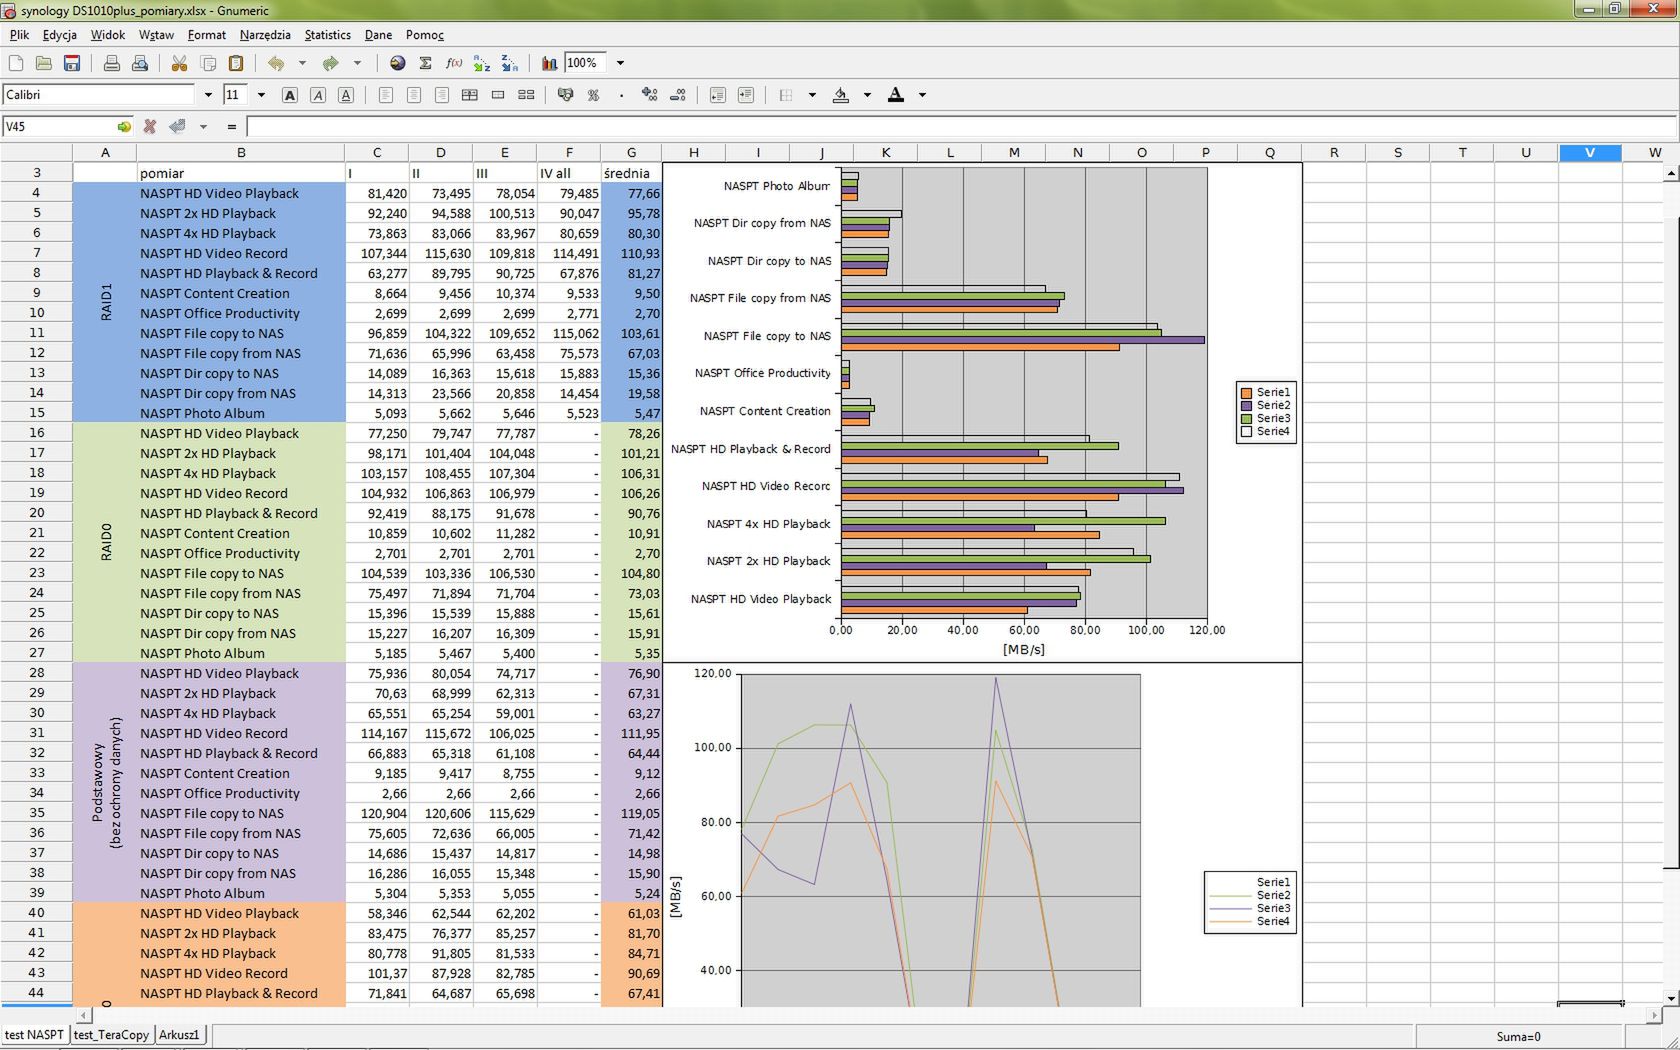Open the zoom level dropdown
Image resolution: width=1680 pixels, height=1050 pixels.
coord(621,63)
